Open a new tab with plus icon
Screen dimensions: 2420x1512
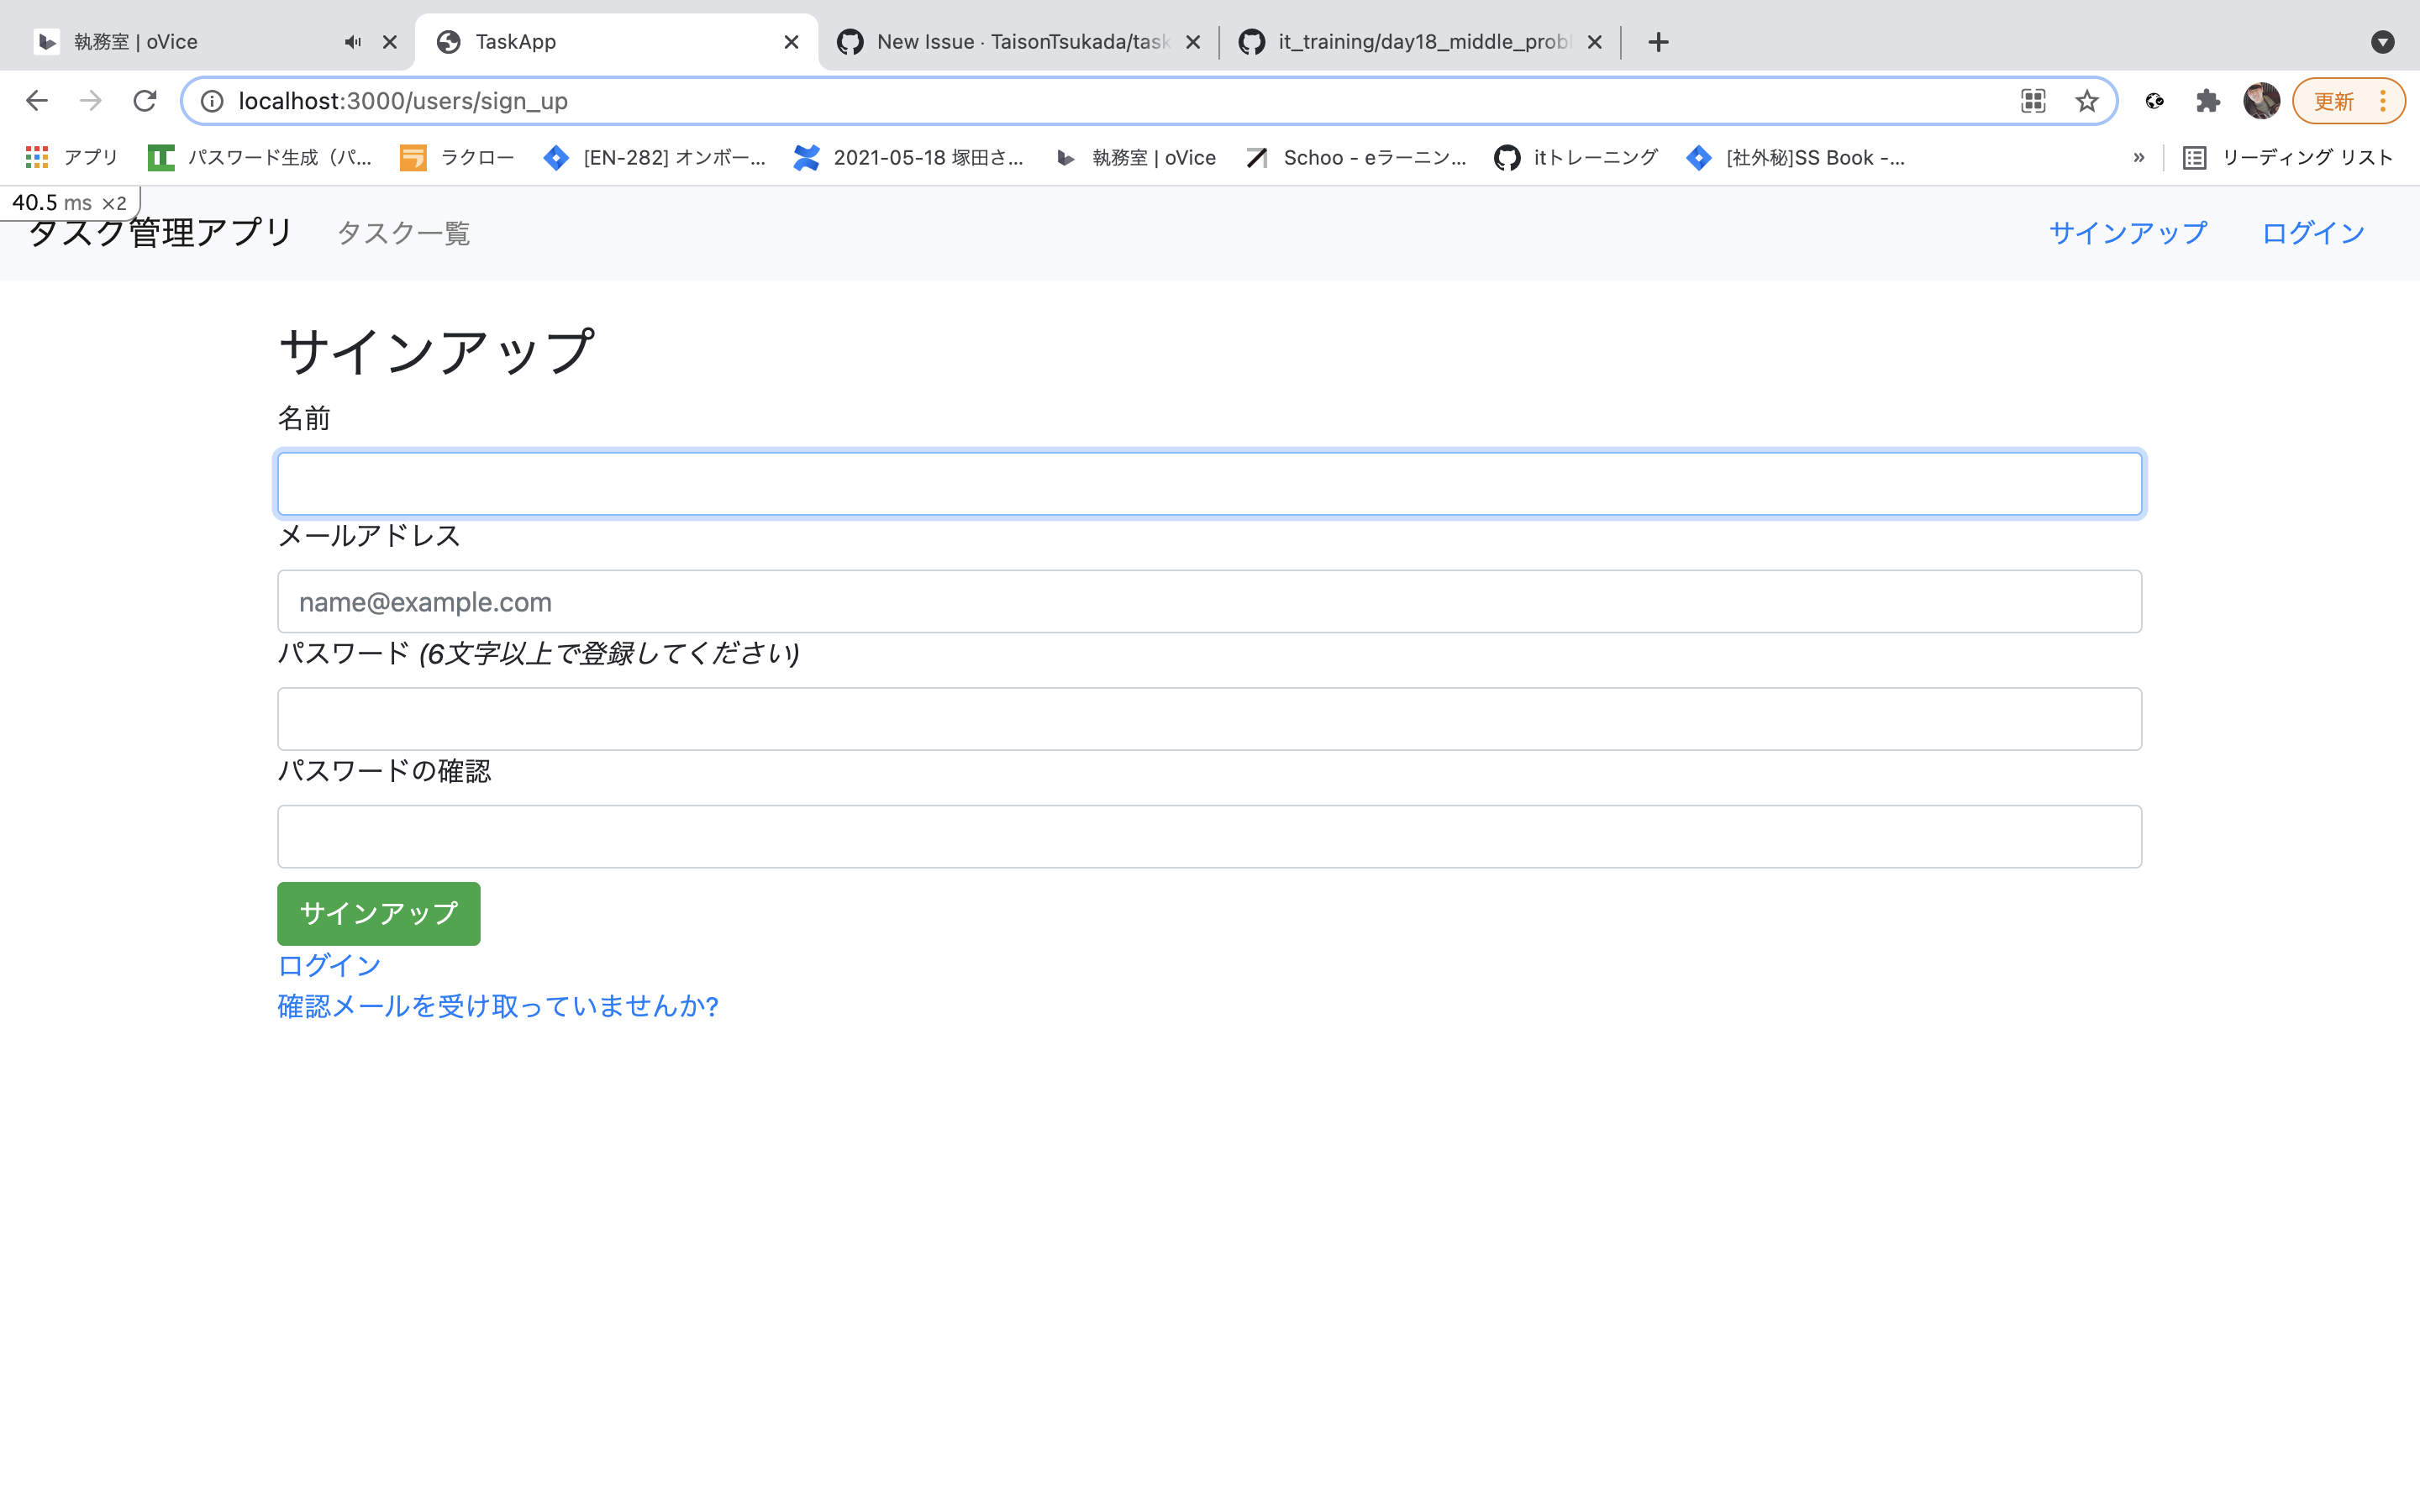pyautogui.click(x=1658, y=42)
